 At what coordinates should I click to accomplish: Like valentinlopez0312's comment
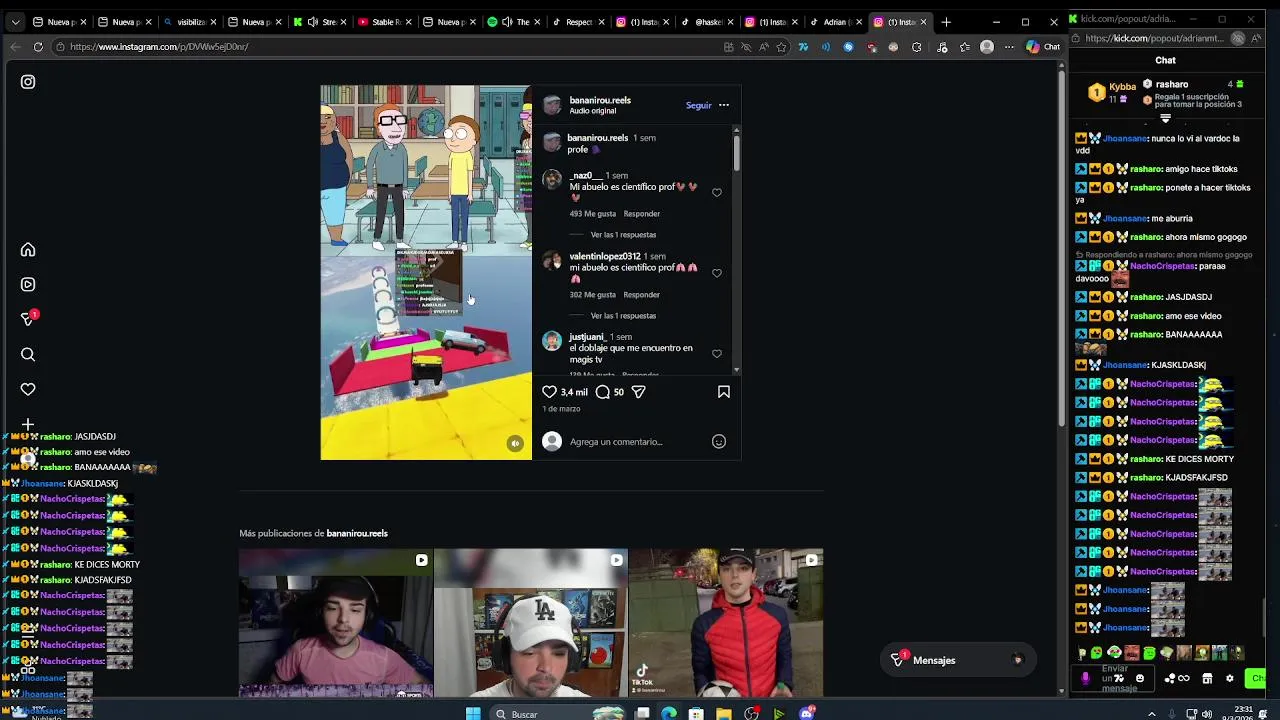(x=717, y=273)
